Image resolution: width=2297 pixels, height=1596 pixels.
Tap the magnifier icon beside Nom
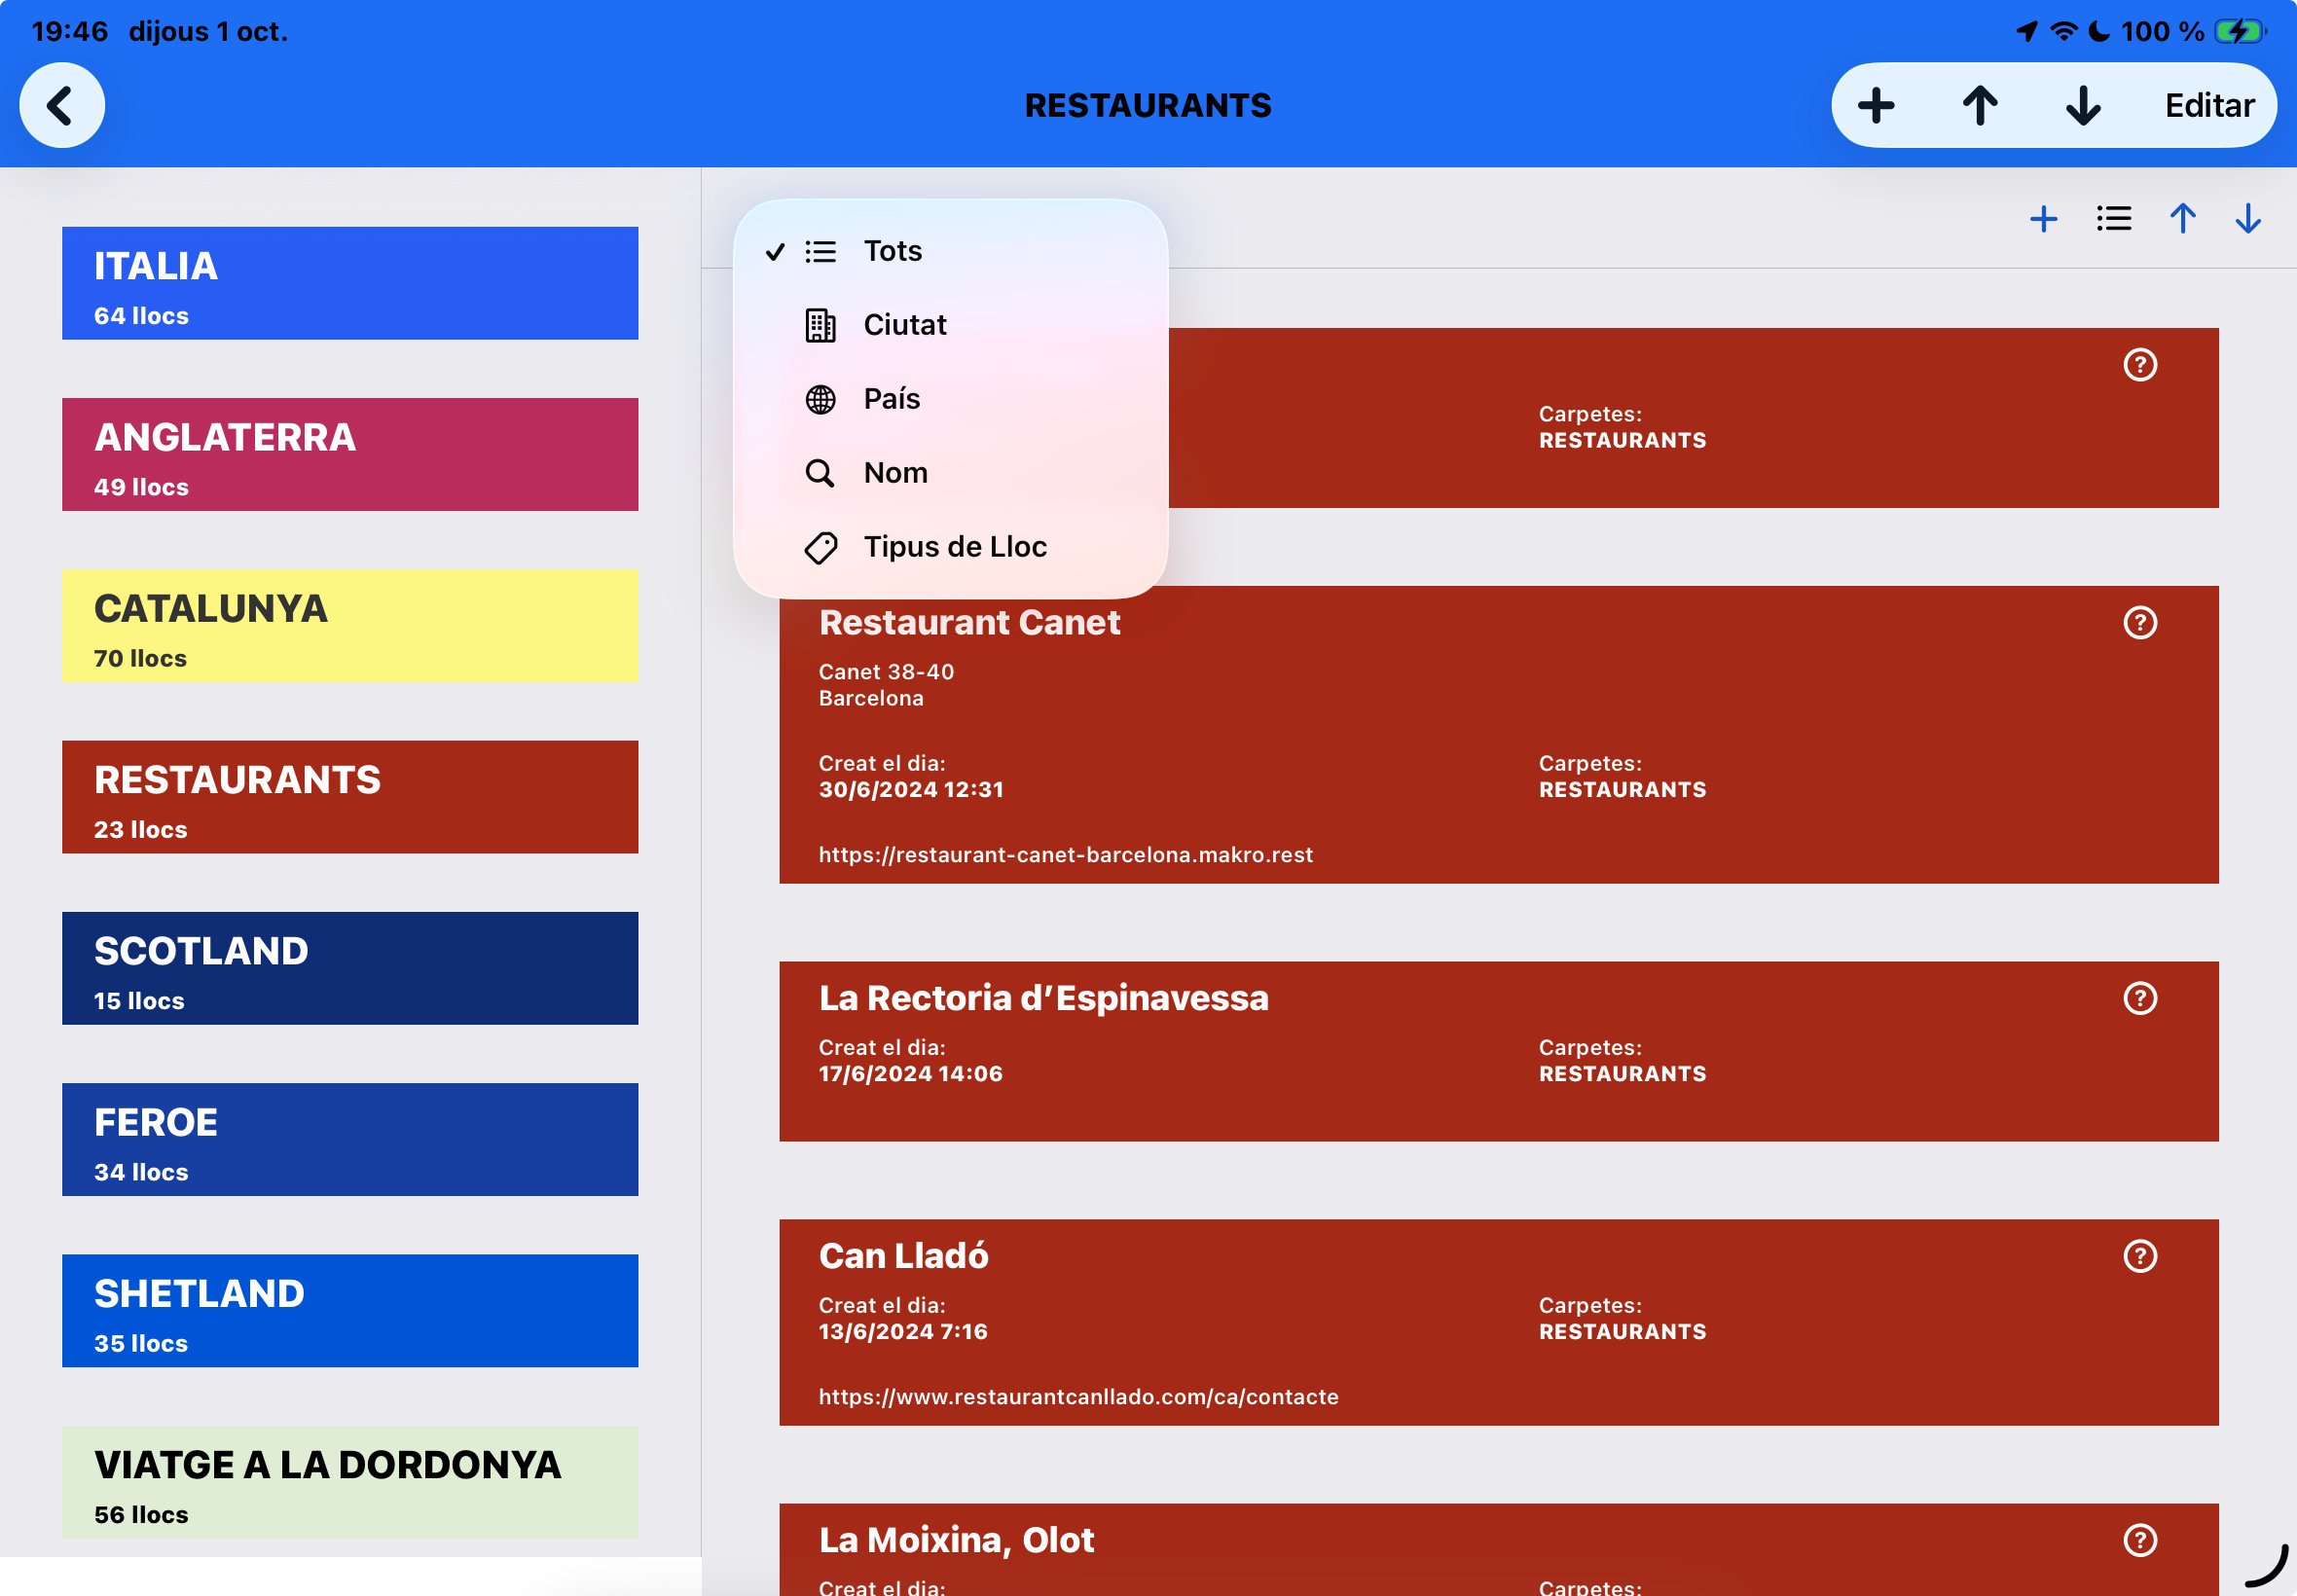tap(820, 473)
